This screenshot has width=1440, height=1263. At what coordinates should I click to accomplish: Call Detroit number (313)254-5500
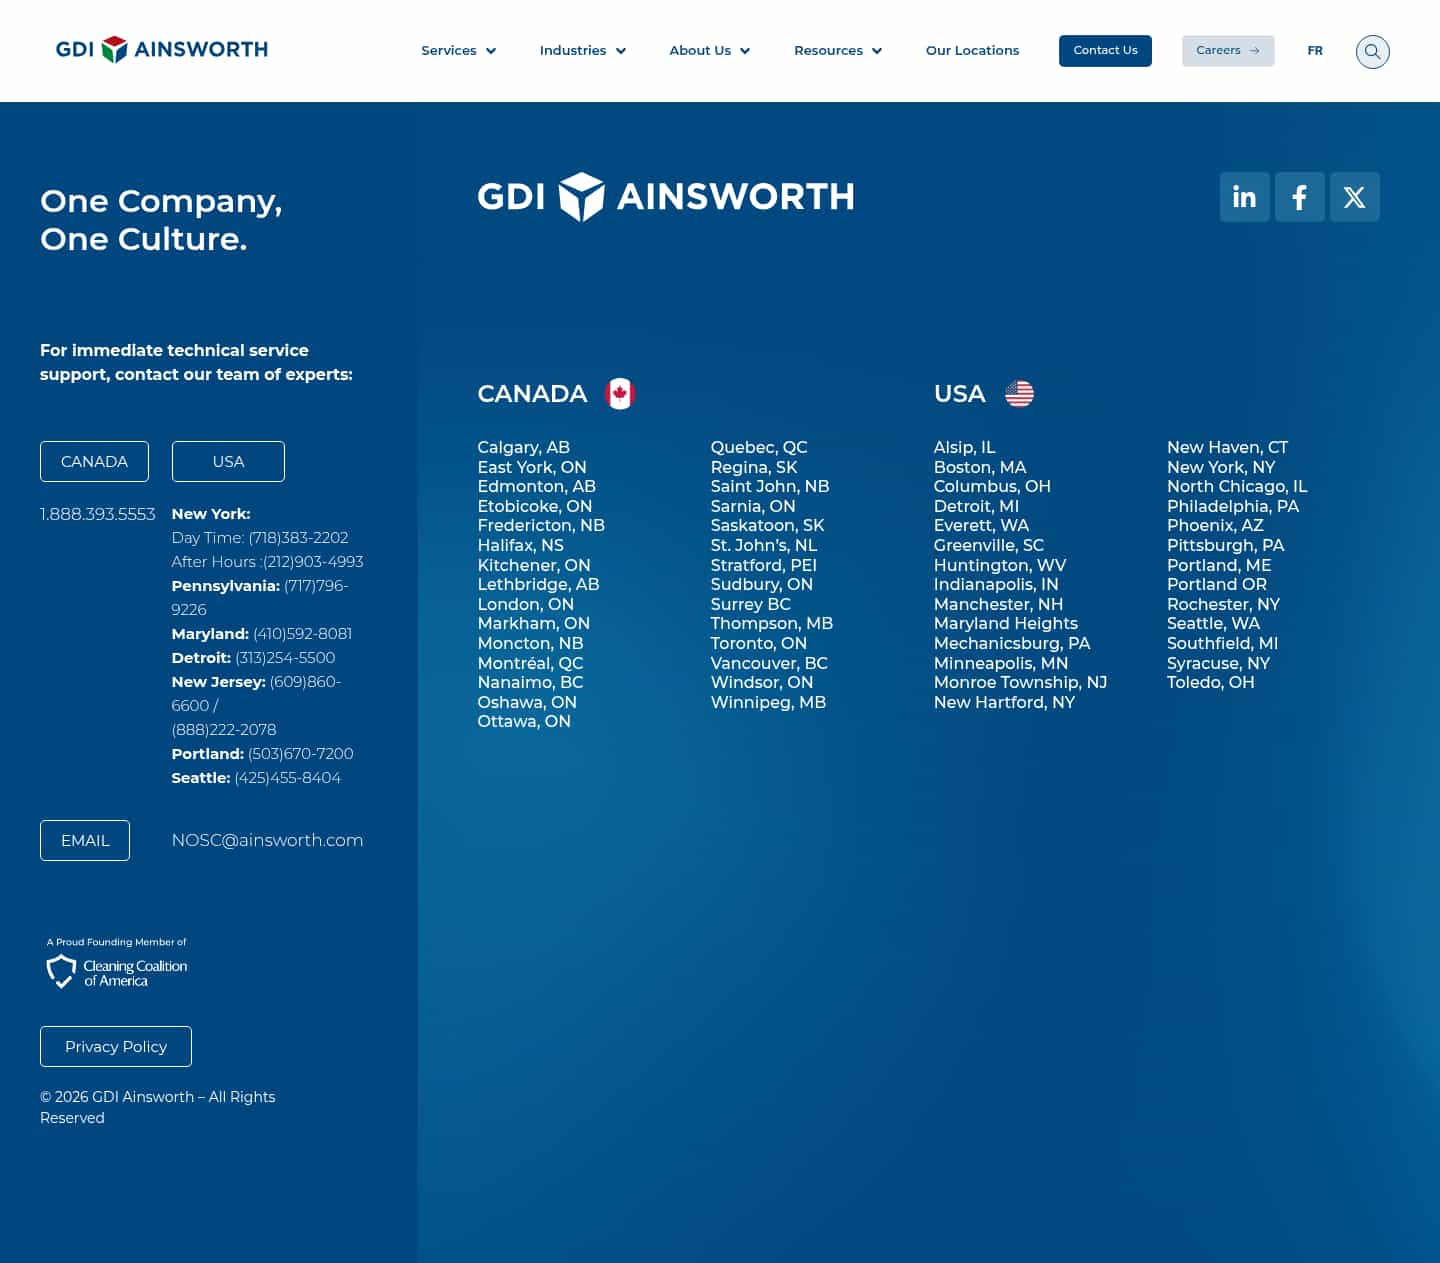click(285, 658)
